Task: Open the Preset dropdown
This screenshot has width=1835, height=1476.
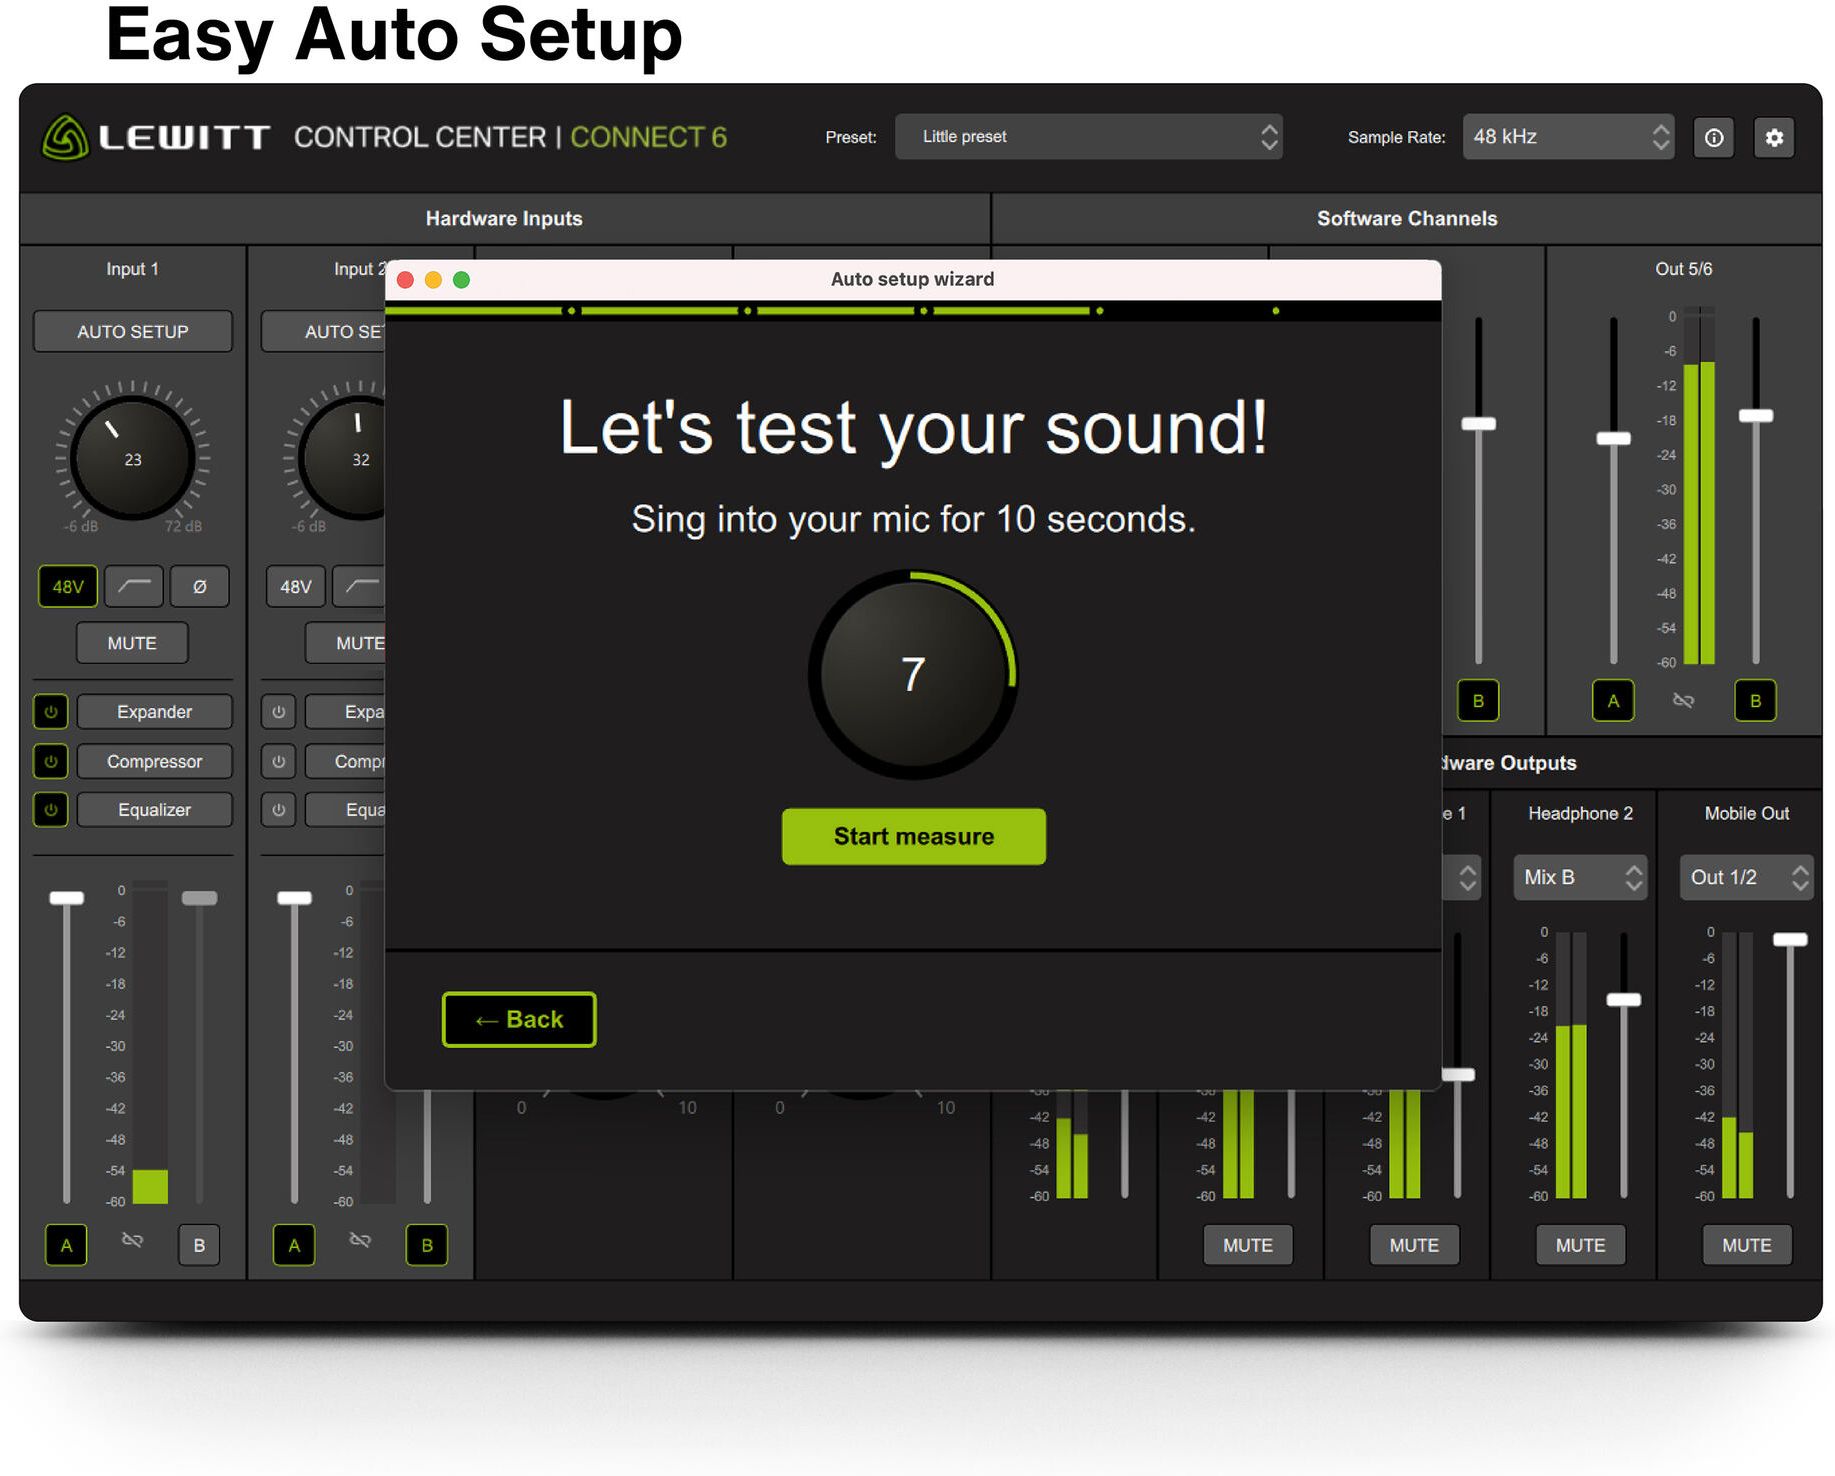Action: coord(1088,137)
